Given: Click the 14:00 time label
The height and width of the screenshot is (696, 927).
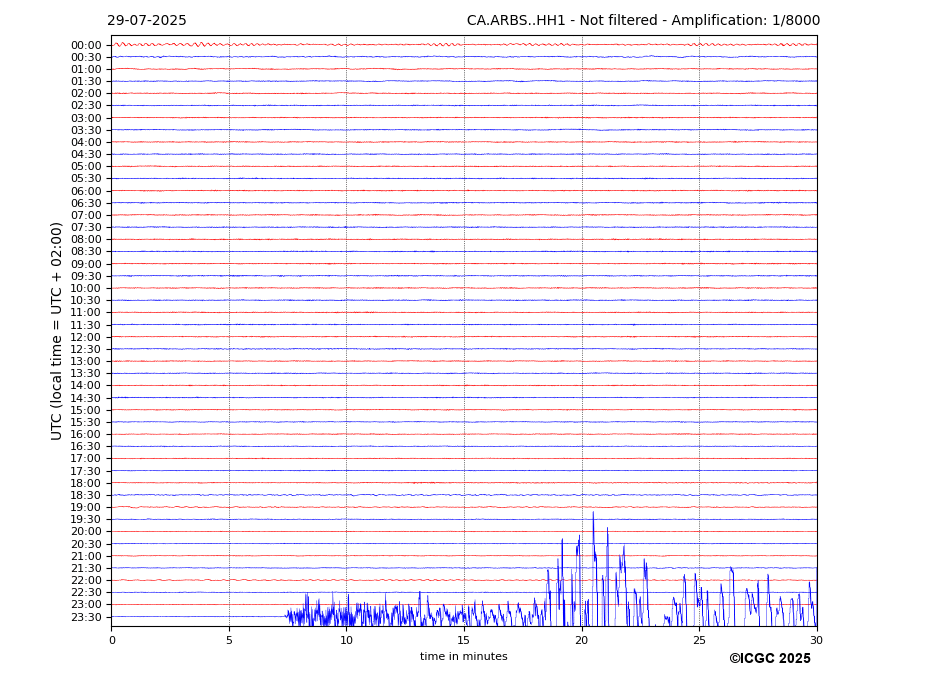Looking at the screenshot, I should 86,386.
